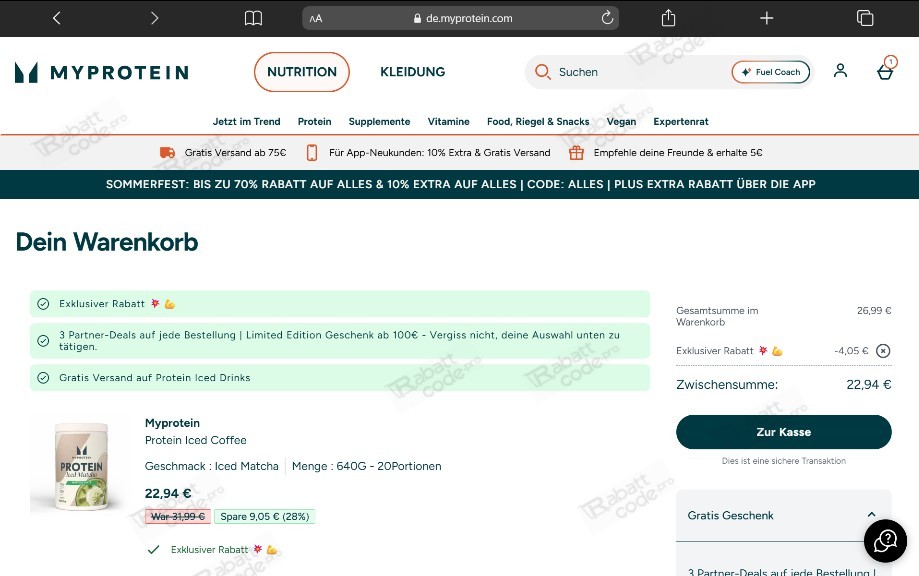Open the Supplemente menu

coord(379,122)
